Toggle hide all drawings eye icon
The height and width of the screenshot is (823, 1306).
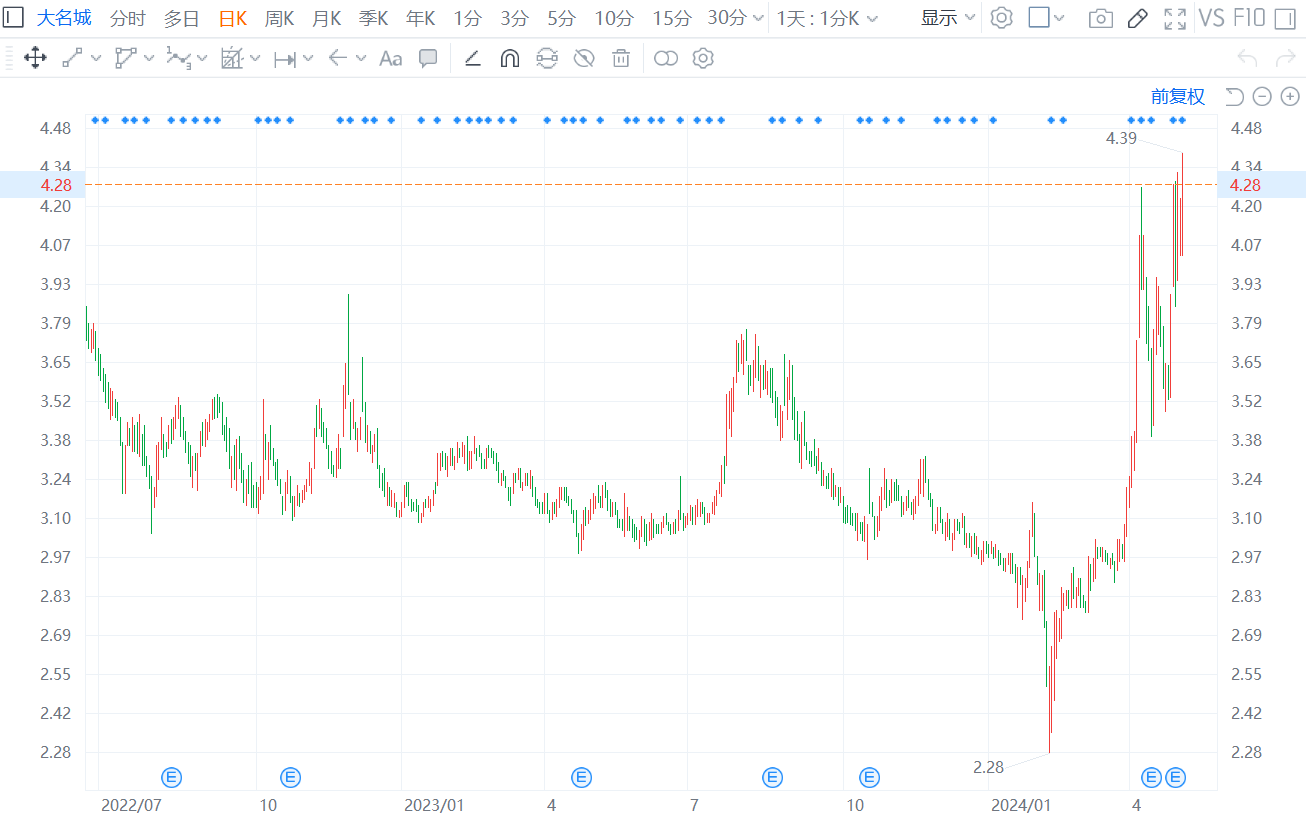click(x=584, y=58)
